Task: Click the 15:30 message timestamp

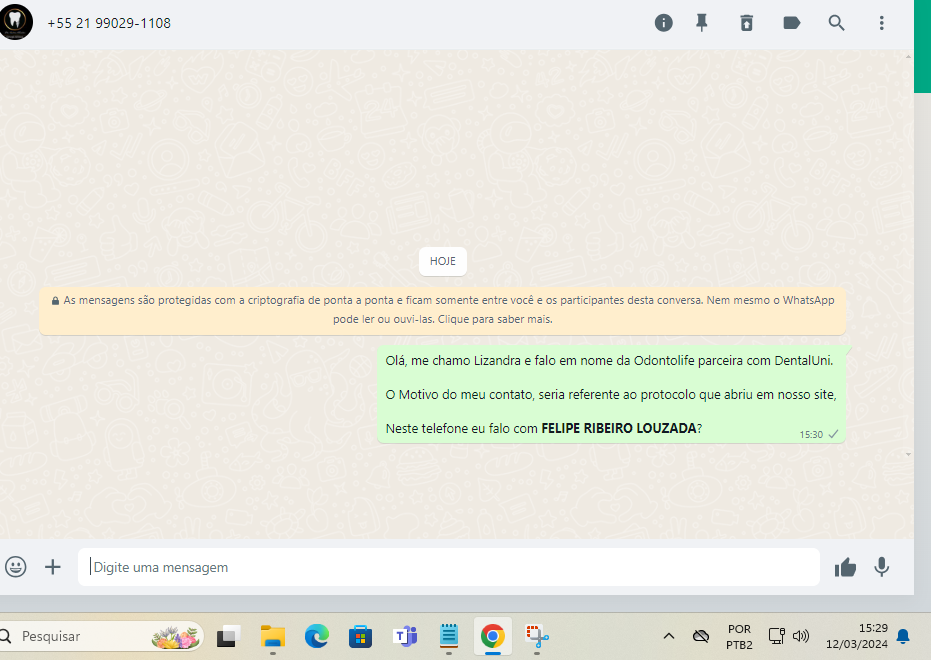Action: pyautogui.click(x=811, y=435)
